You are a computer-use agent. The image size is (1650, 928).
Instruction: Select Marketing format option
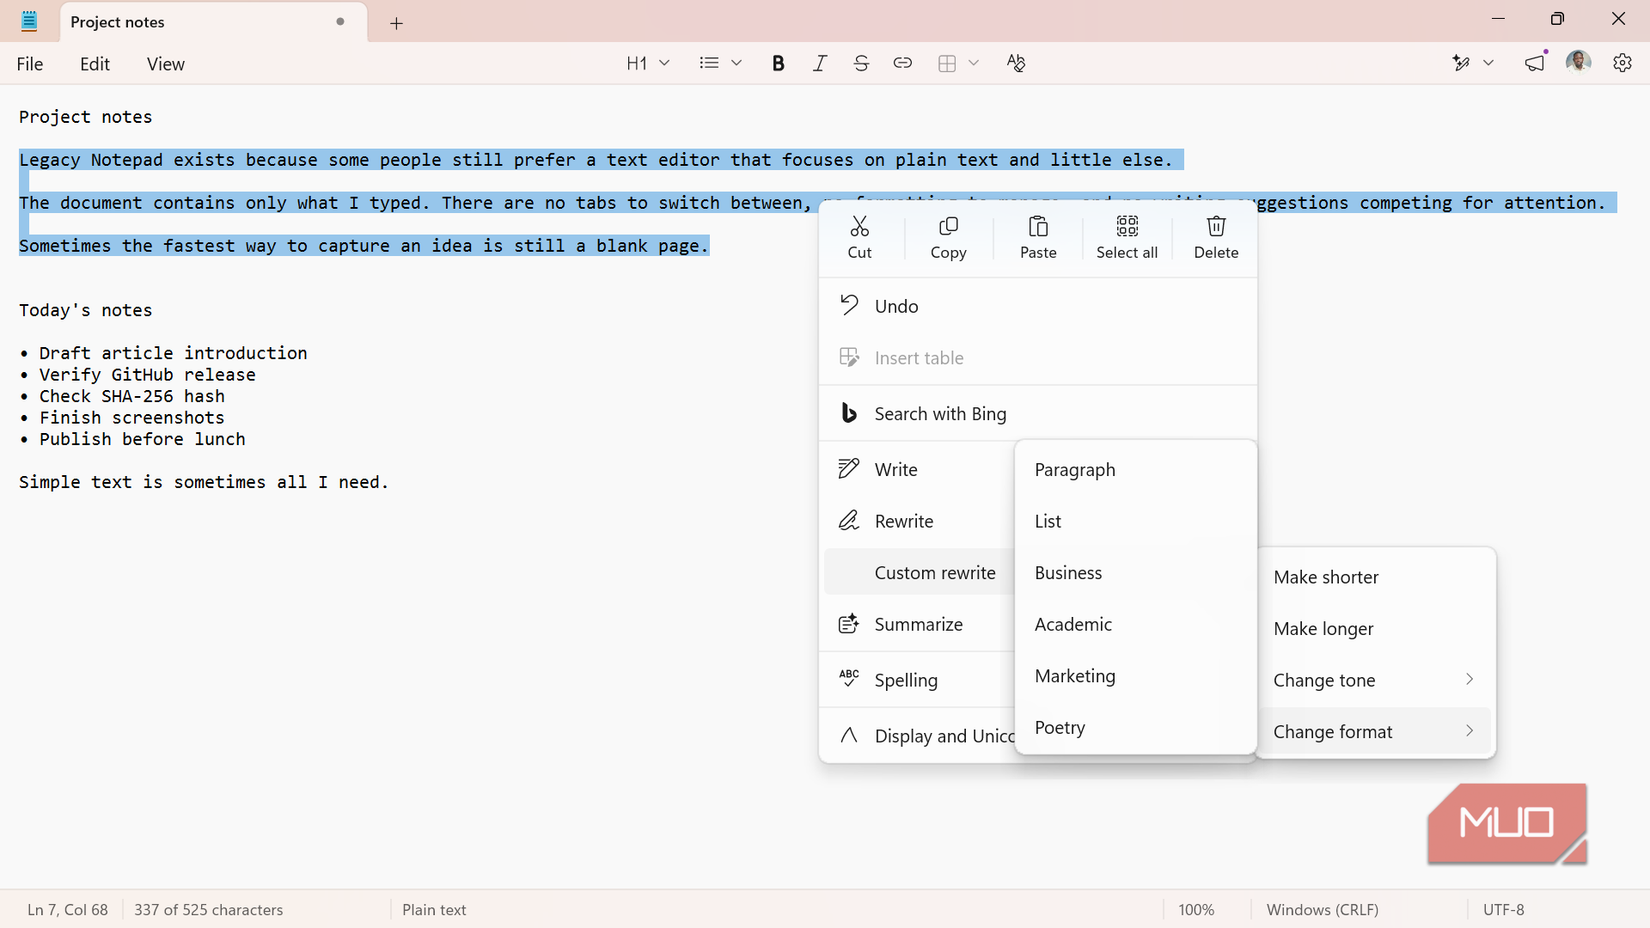click(x=1135, y=676)
